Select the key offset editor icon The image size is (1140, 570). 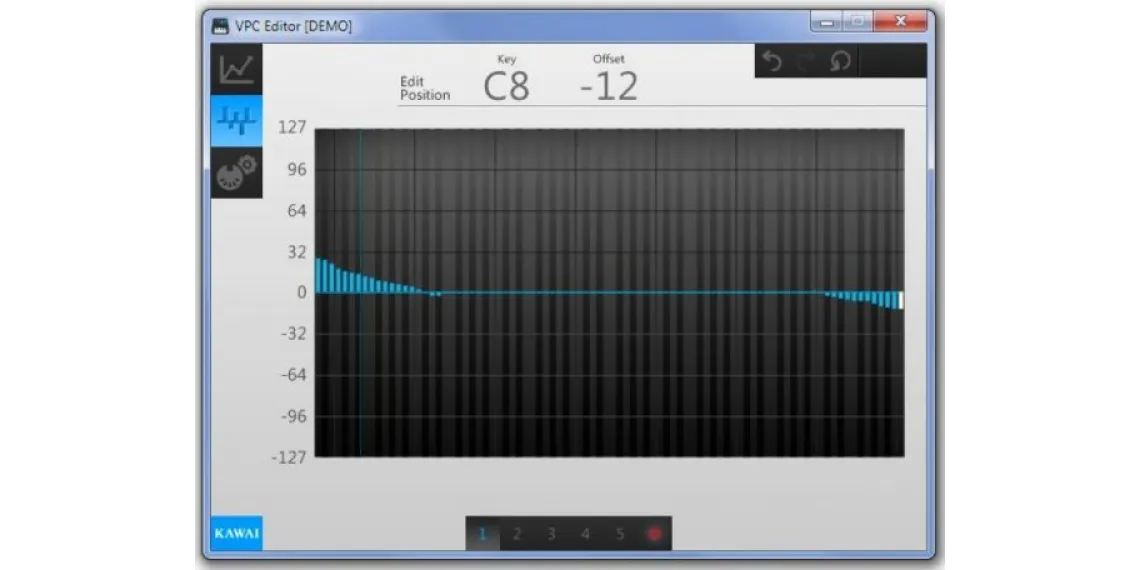tap(237, 121)
